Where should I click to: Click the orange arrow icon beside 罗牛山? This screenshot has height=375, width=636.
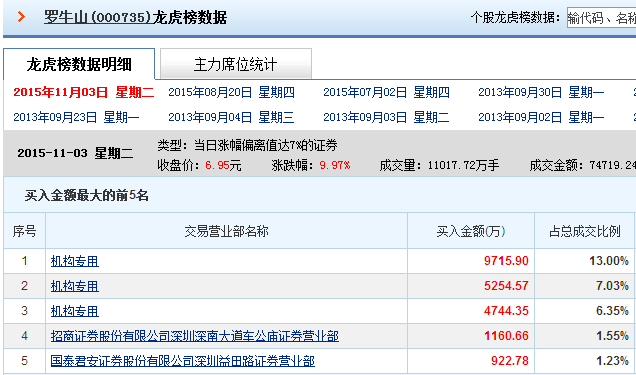point(21,17)
